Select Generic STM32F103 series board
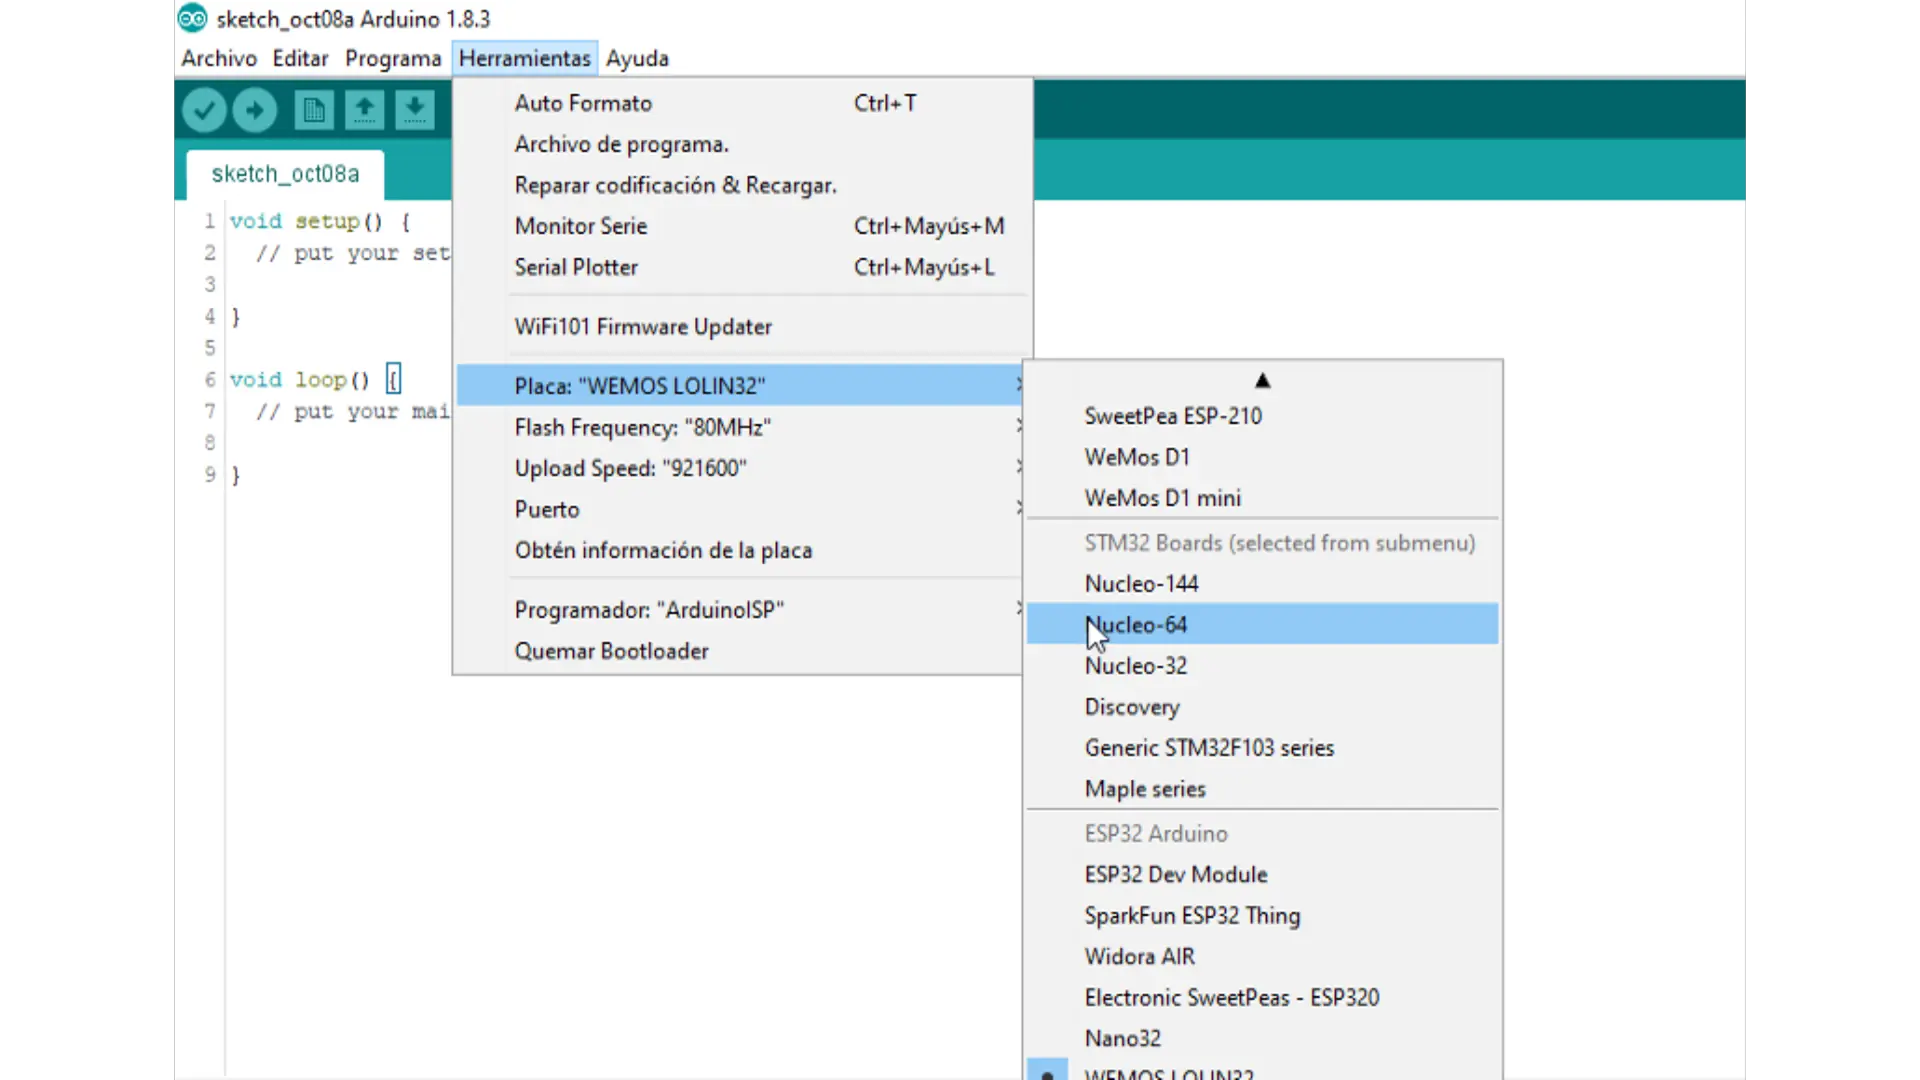Image resolution: width=1920 pixels, height=1080 pixels. coord(1262,747)
